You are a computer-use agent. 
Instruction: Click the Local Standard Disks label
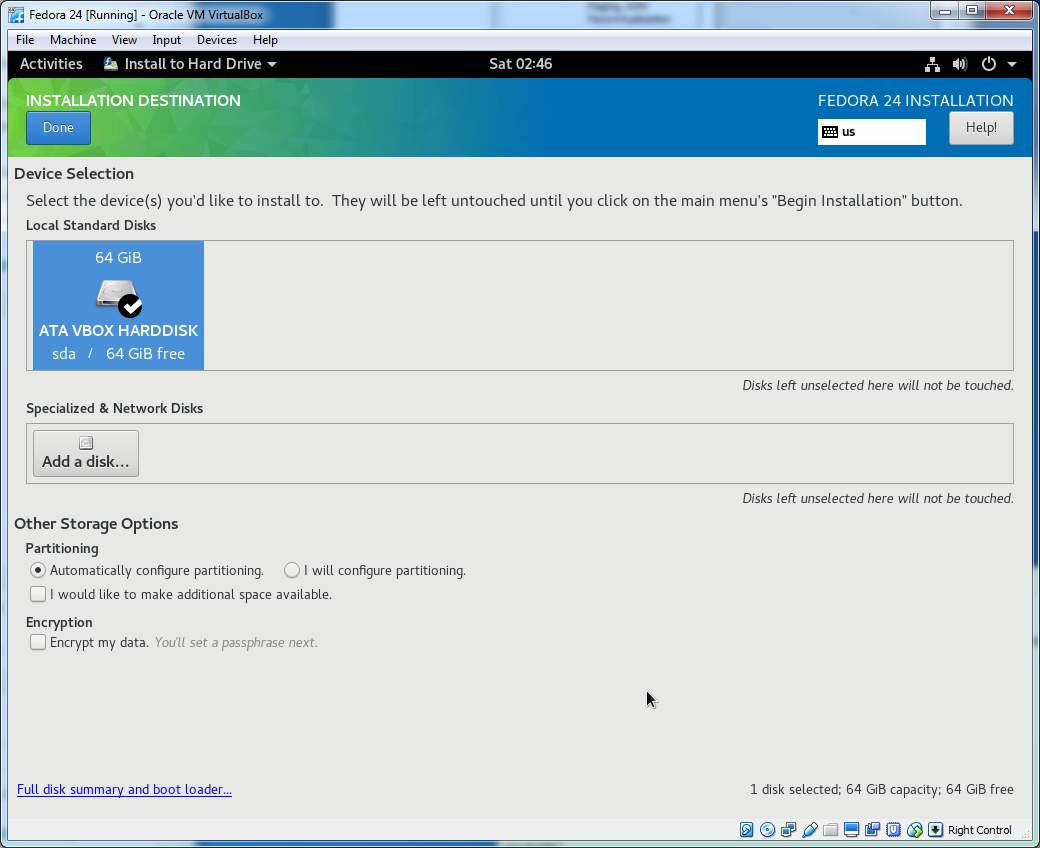click(91, 225)
